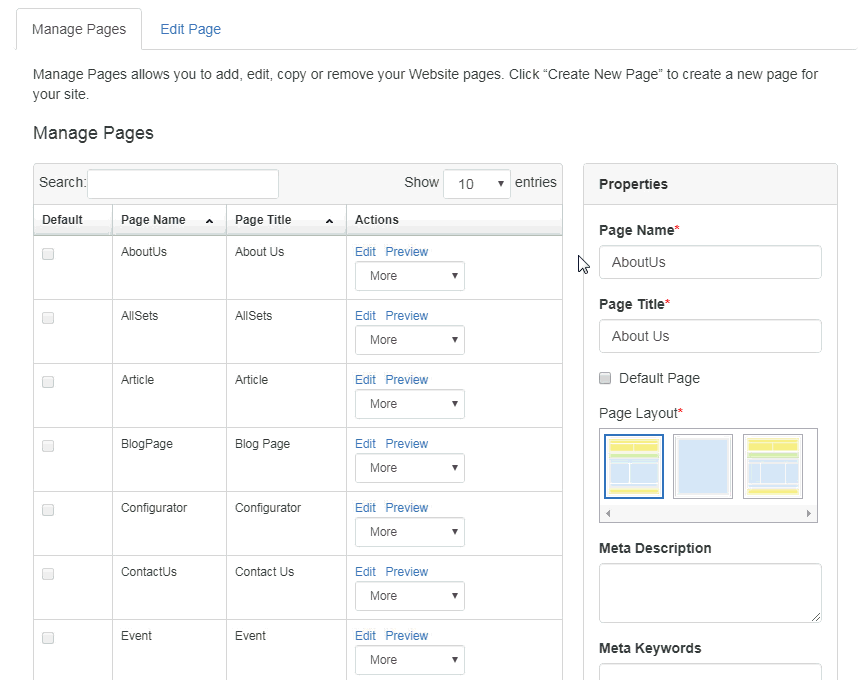Image resolution: width=868 pixels, height=680 pixels.
Task: Open the More dropdown for AboutUs
Action: click(x=410, y=276)
